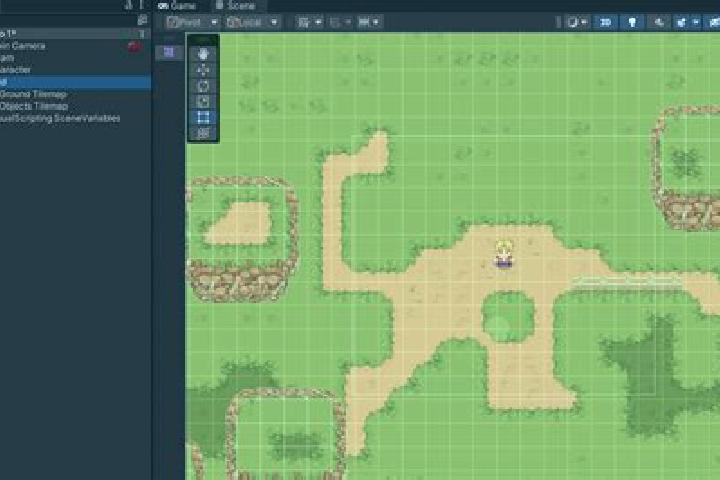Screen dimensions: 720x480
Task: Select Main Camera in hierarchy
Action: tap(22, 46)
